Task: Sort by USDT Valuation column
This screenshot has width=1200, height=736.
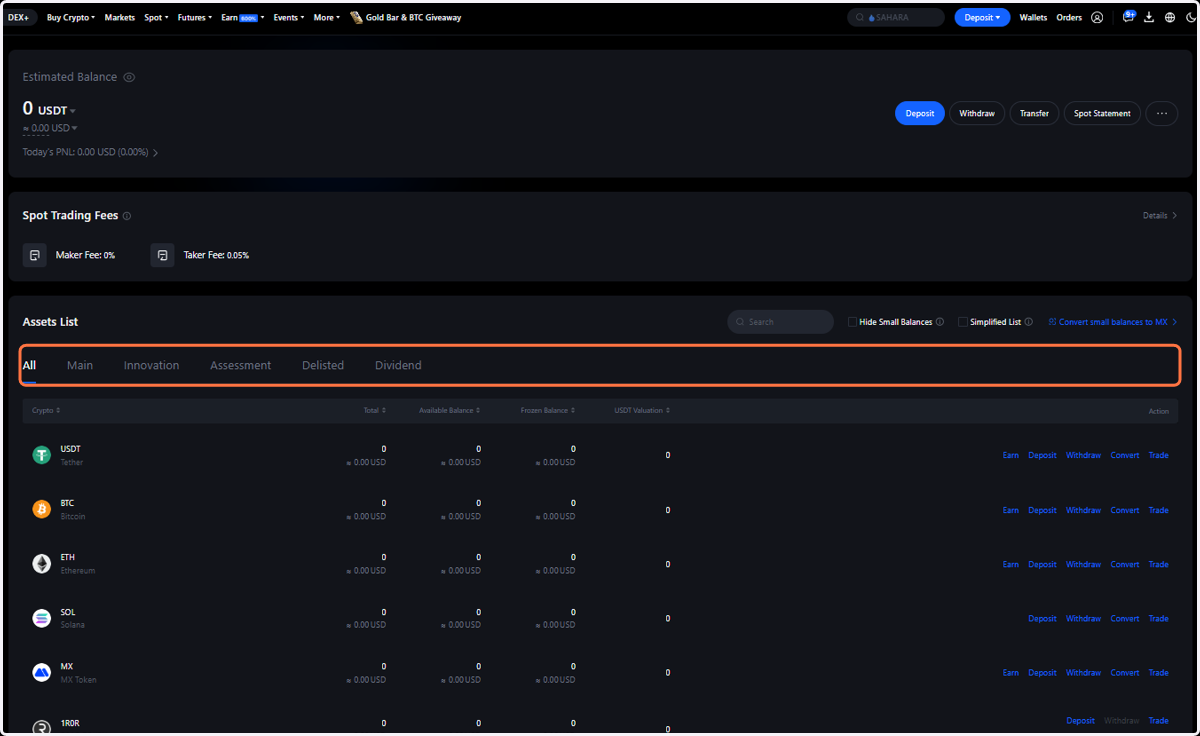Action: coord(642,410)
